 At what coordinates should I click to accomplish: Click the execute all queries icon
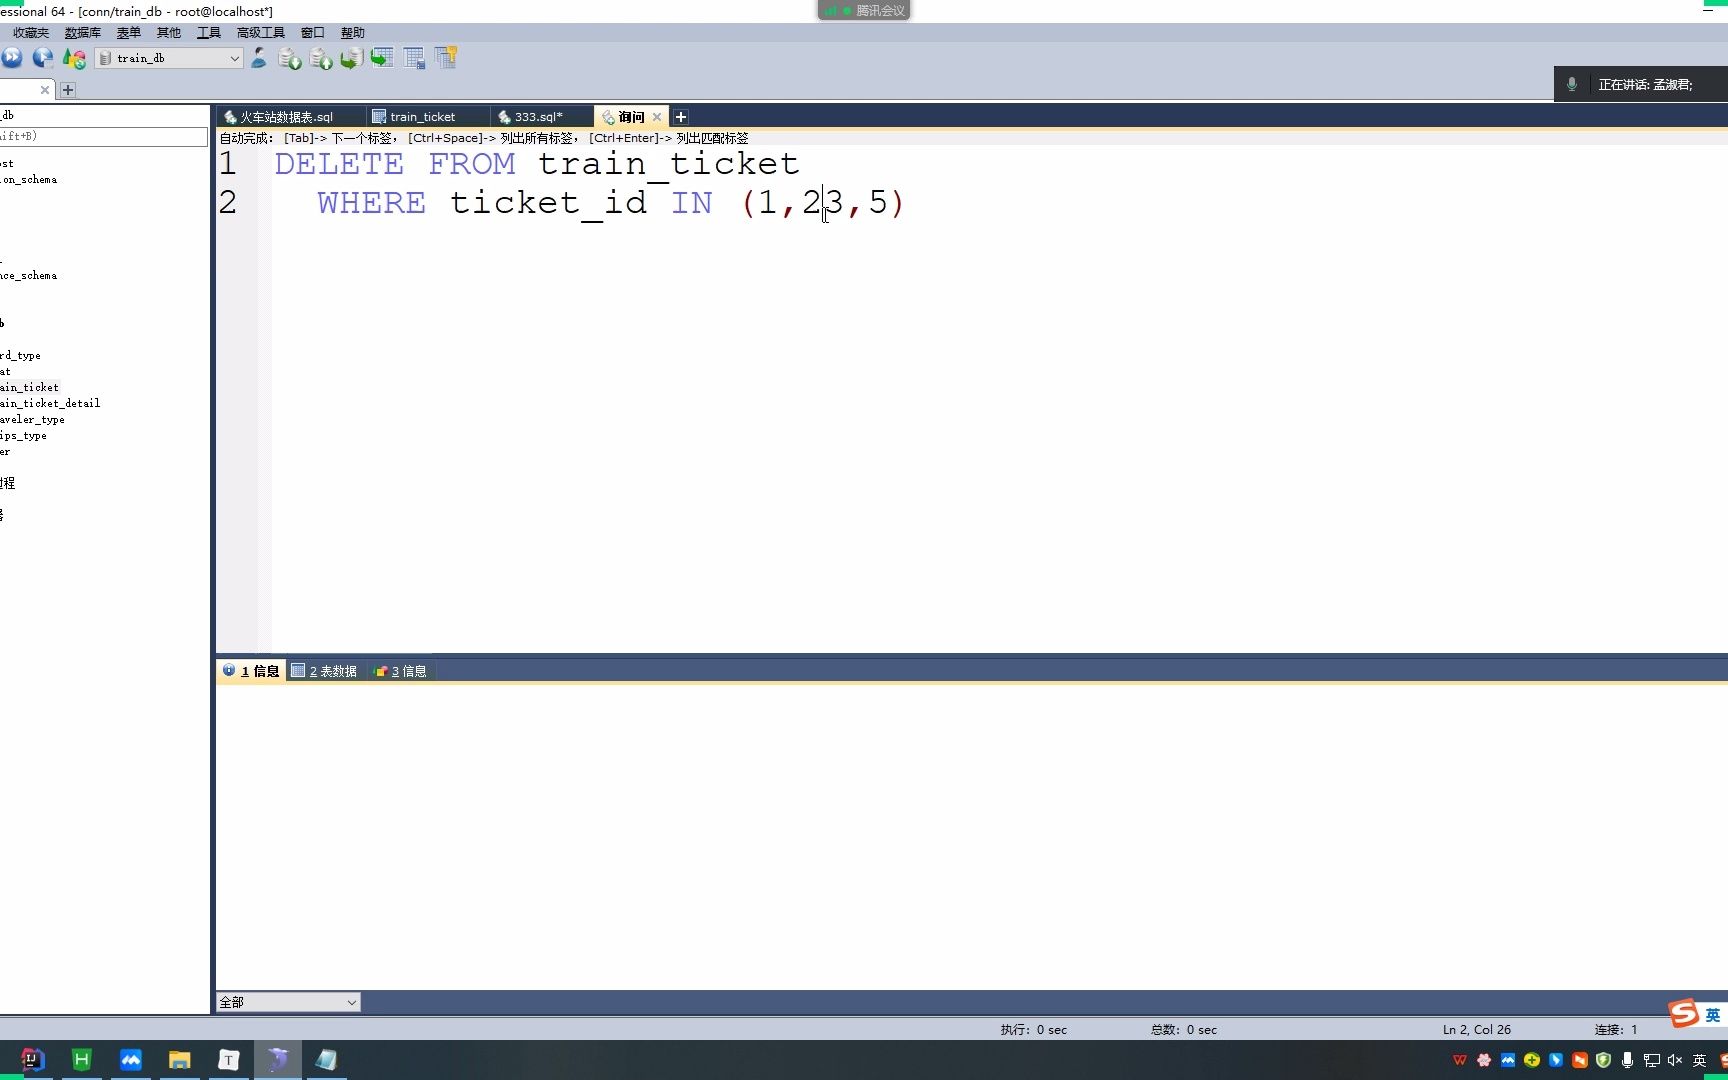12,58
